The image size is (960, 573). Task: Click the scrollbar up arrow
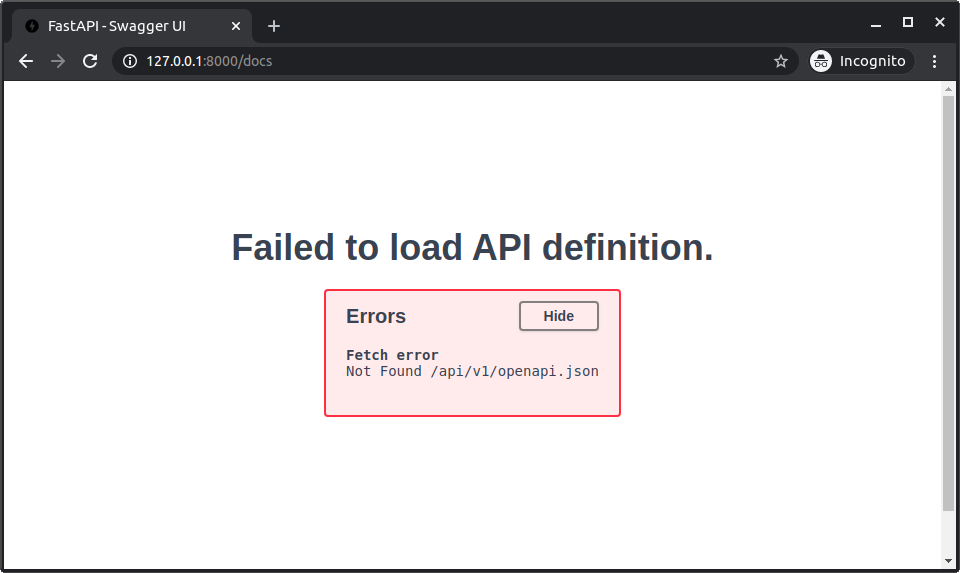pos(948,90)
